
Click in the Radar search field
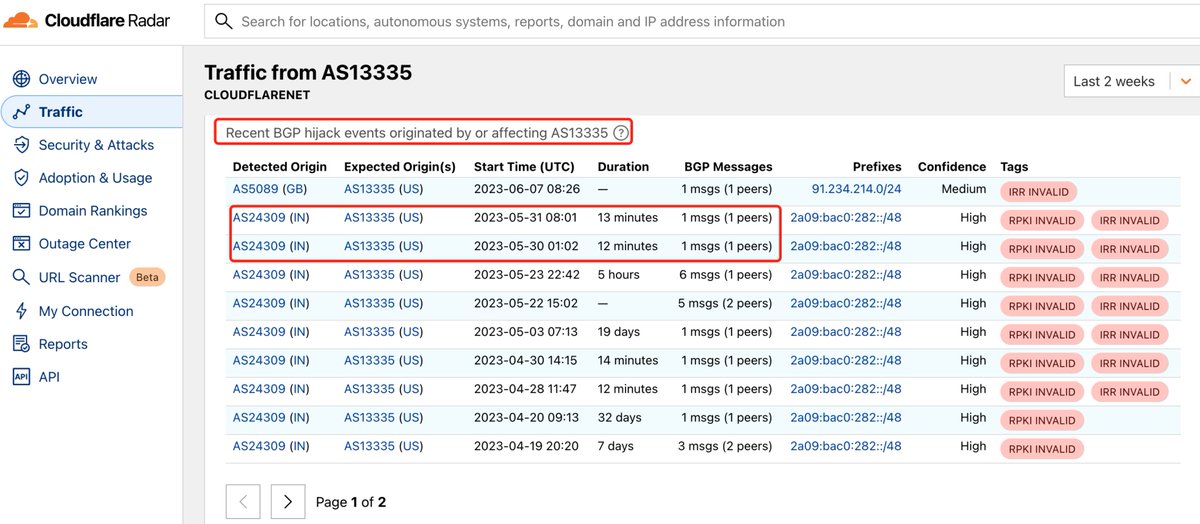tap(700, 21)
